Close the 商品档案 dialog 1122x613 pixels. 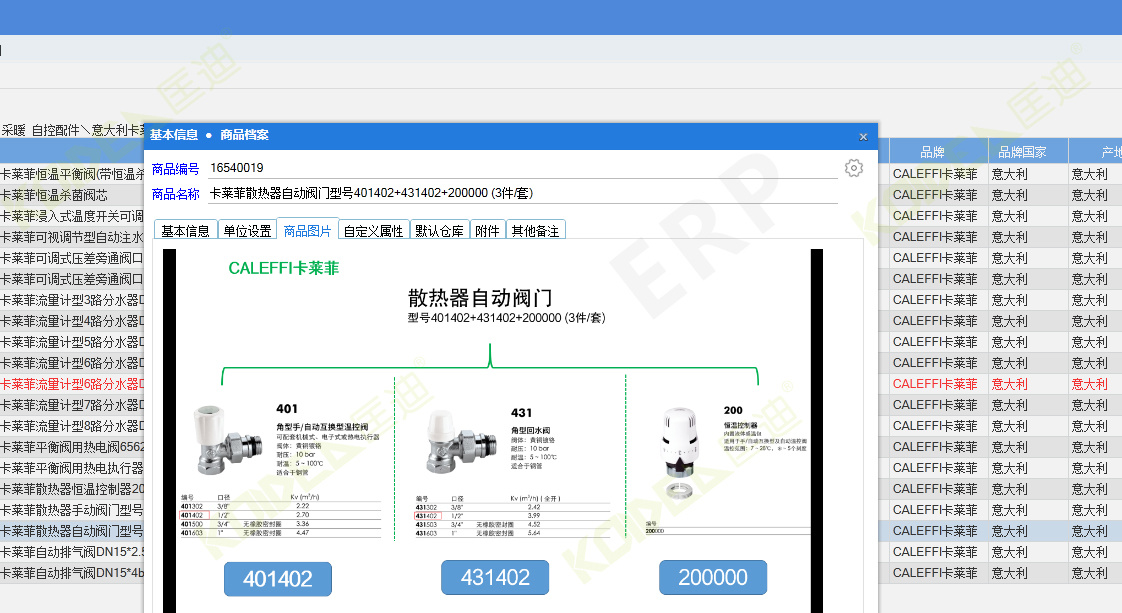(x=863, y=137)
